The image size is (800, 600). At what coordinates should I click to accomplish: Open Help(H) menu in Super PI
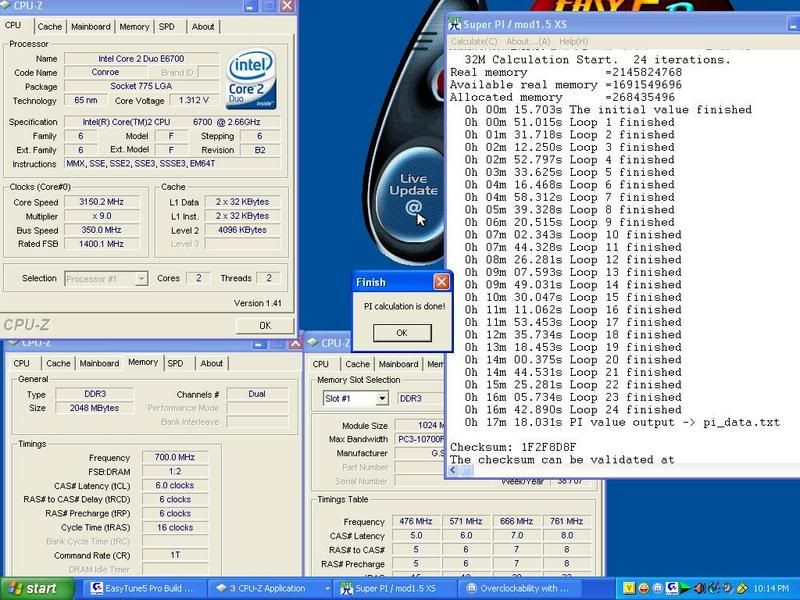pos(573,41)
